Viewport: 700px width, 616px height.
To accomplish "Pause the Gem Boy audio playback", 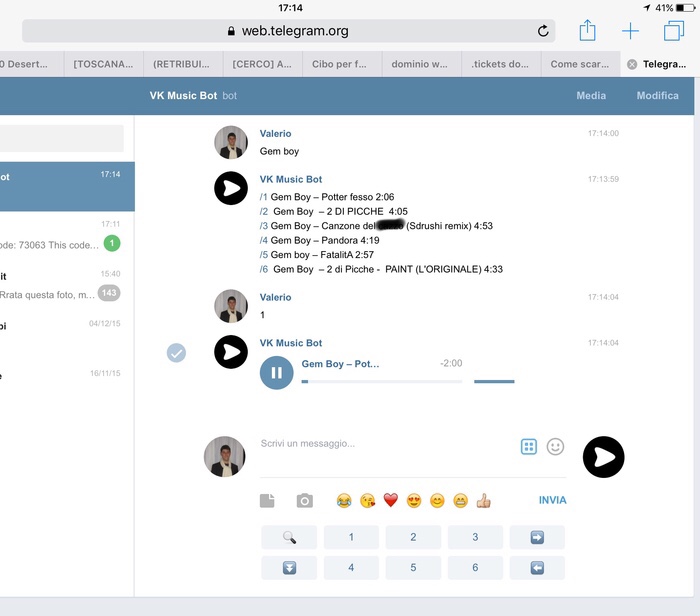I will tap(276, 372).
